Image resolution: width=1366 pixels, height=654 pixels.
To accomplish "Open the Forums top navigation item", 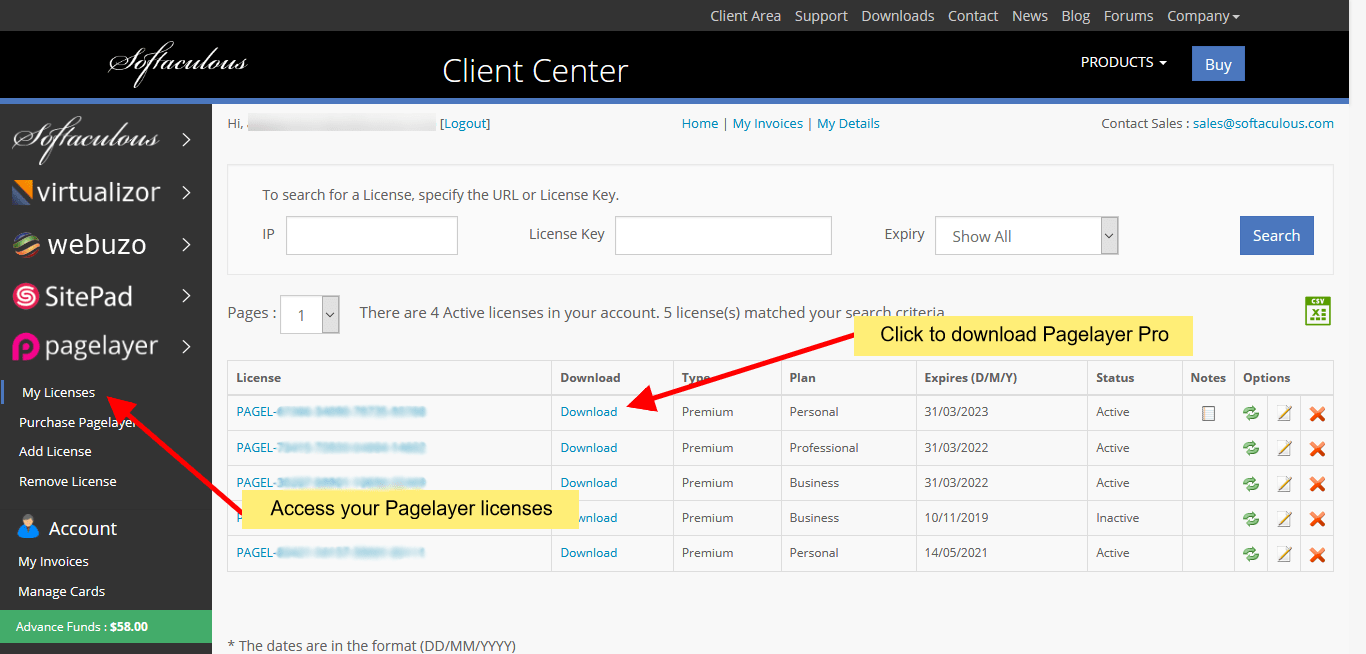I will point(1128,16).
